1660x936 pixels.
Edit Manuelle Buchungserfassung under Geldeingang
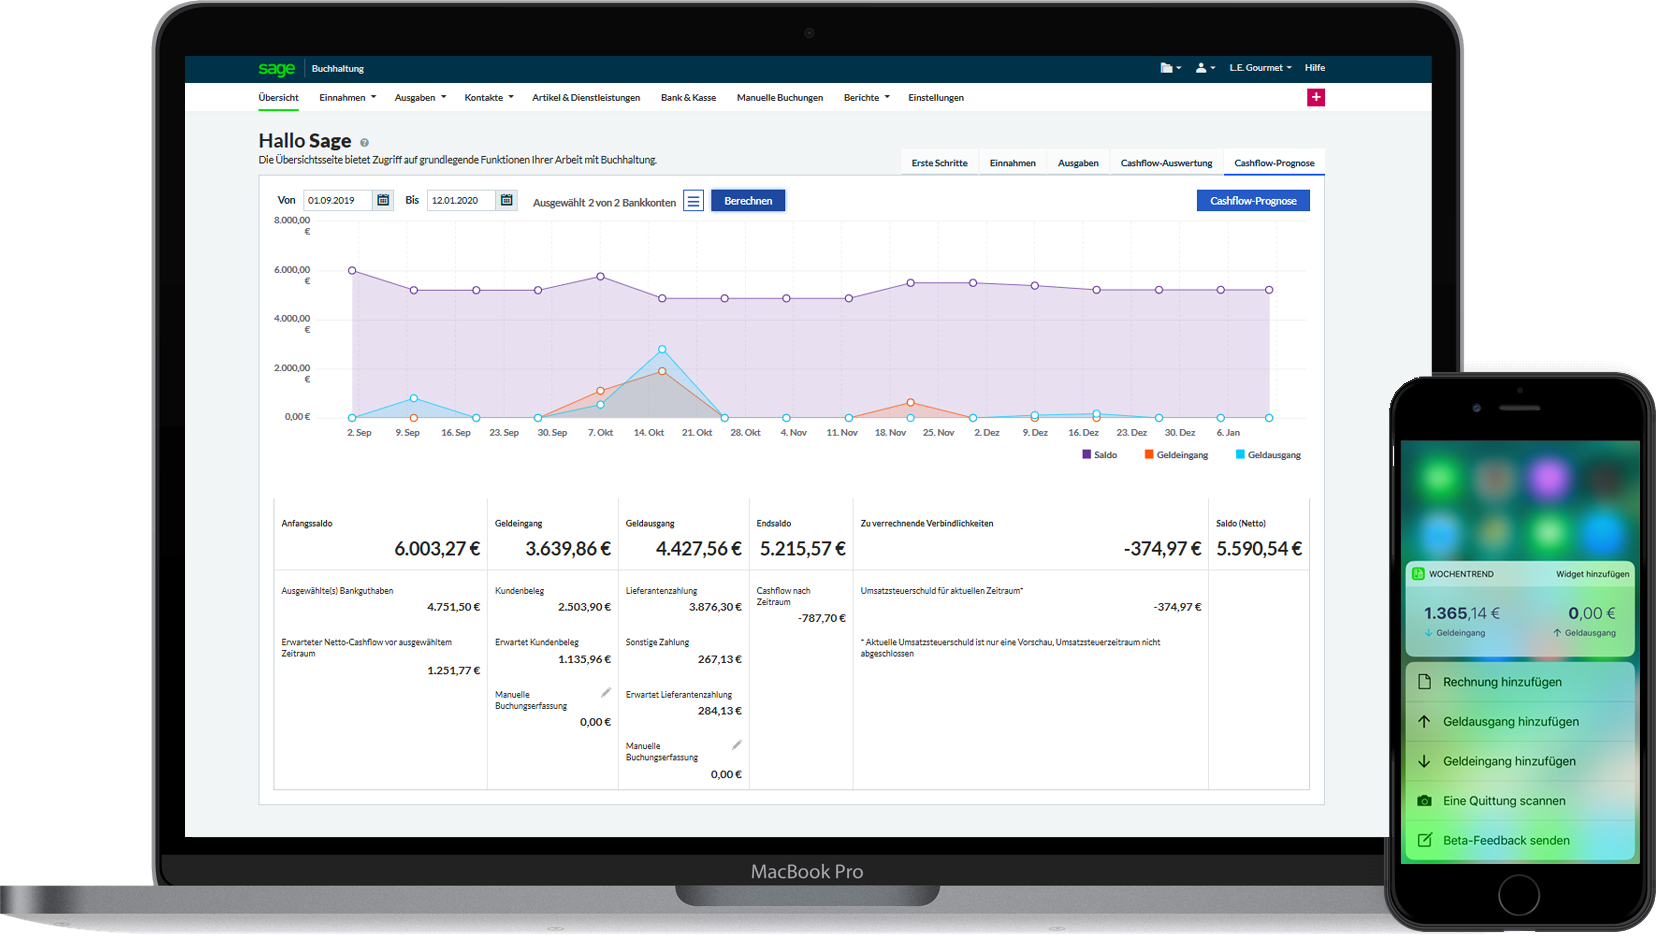606,692
